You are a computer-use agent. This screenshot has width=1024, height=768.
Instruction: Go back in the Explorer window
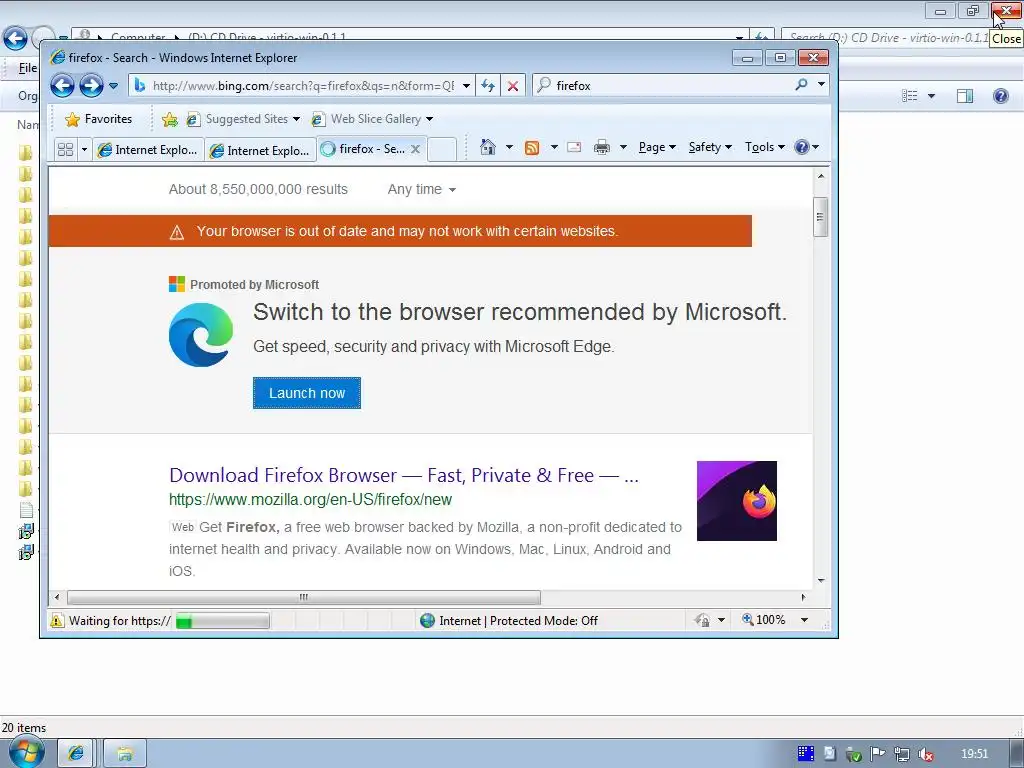[15, 38]
